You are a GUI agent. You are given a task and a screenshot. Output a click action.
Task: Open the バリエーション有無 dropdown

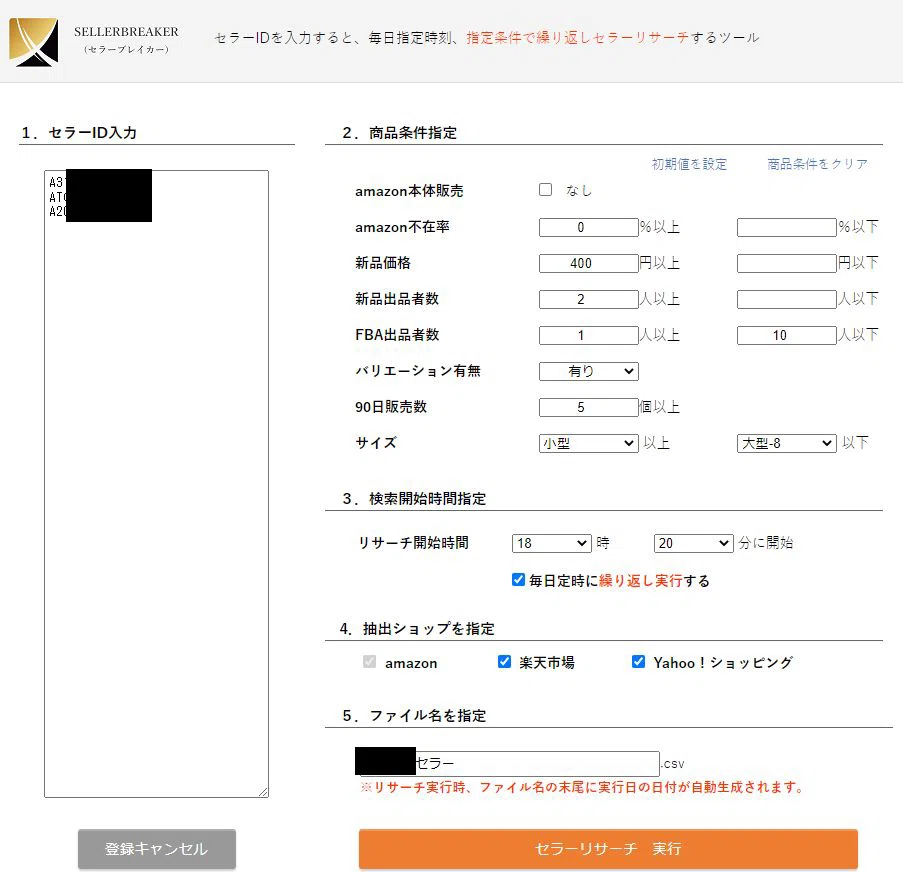589,371
